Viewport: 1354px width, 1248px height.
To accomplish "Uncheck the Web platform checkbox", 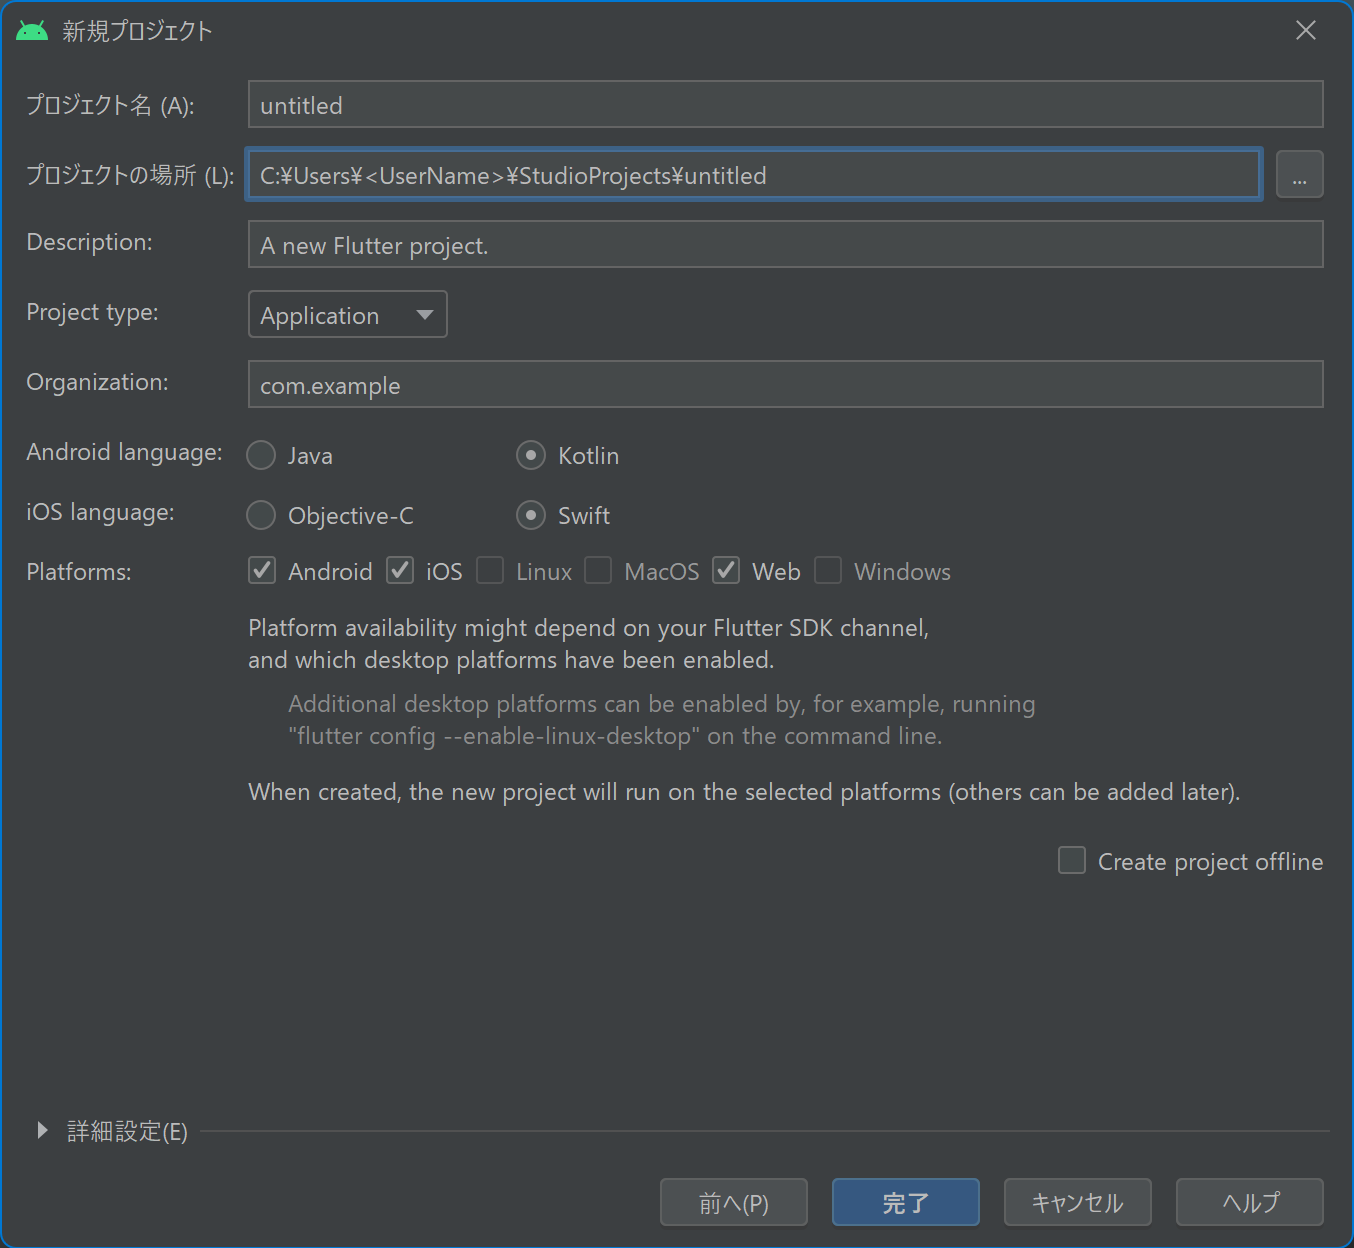I will pos(726,570).
